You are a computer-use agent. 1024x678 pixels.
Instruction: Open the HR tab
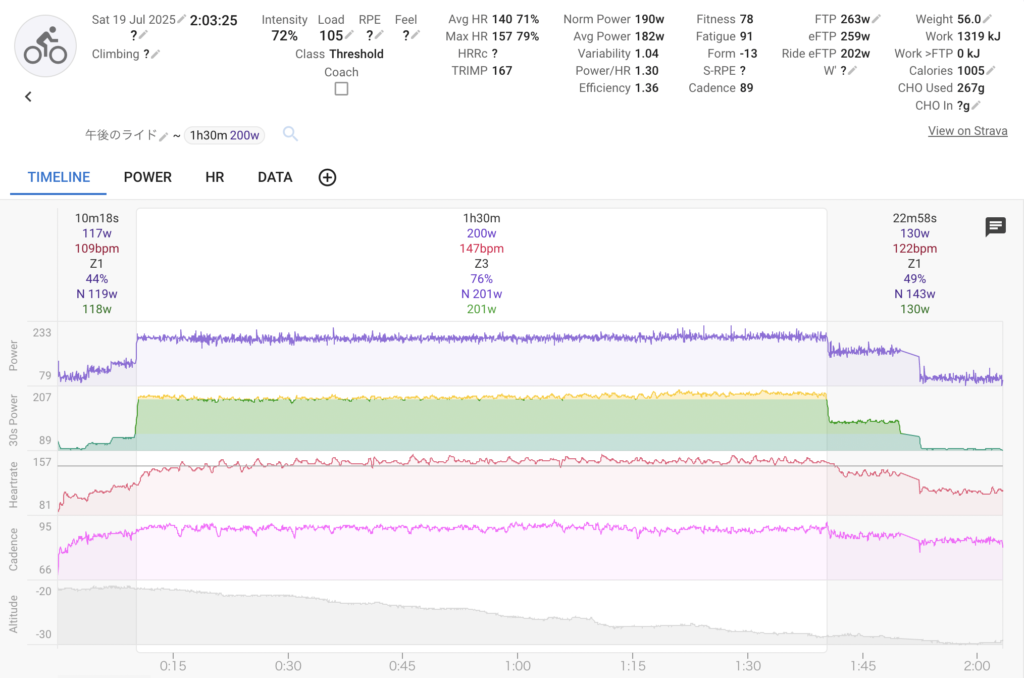pyautogui.click(x=214, y=177)
